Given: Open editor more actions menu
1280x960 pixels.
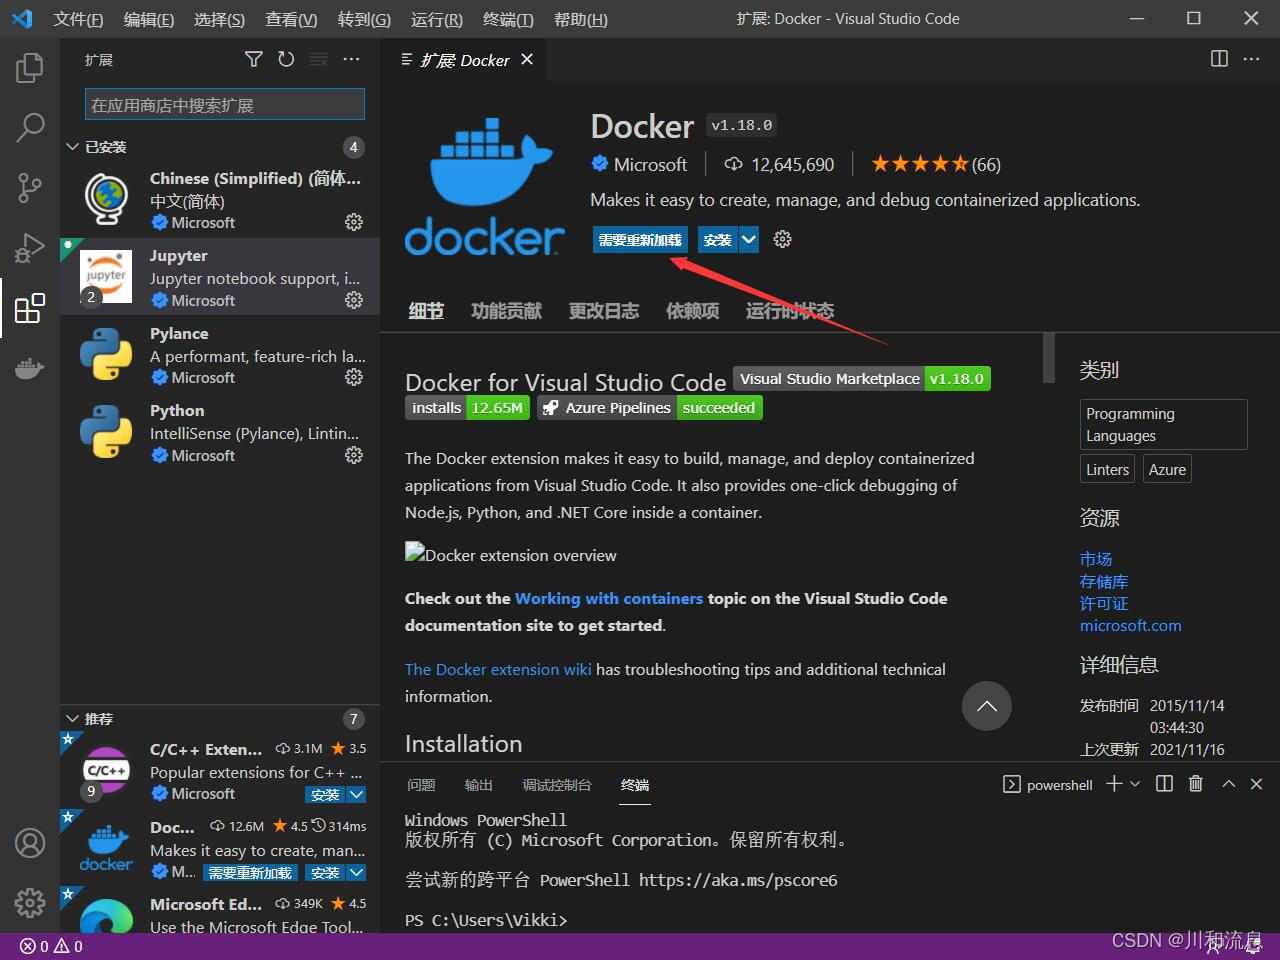Looking at the screenshot, I should tap(1251, 59).
